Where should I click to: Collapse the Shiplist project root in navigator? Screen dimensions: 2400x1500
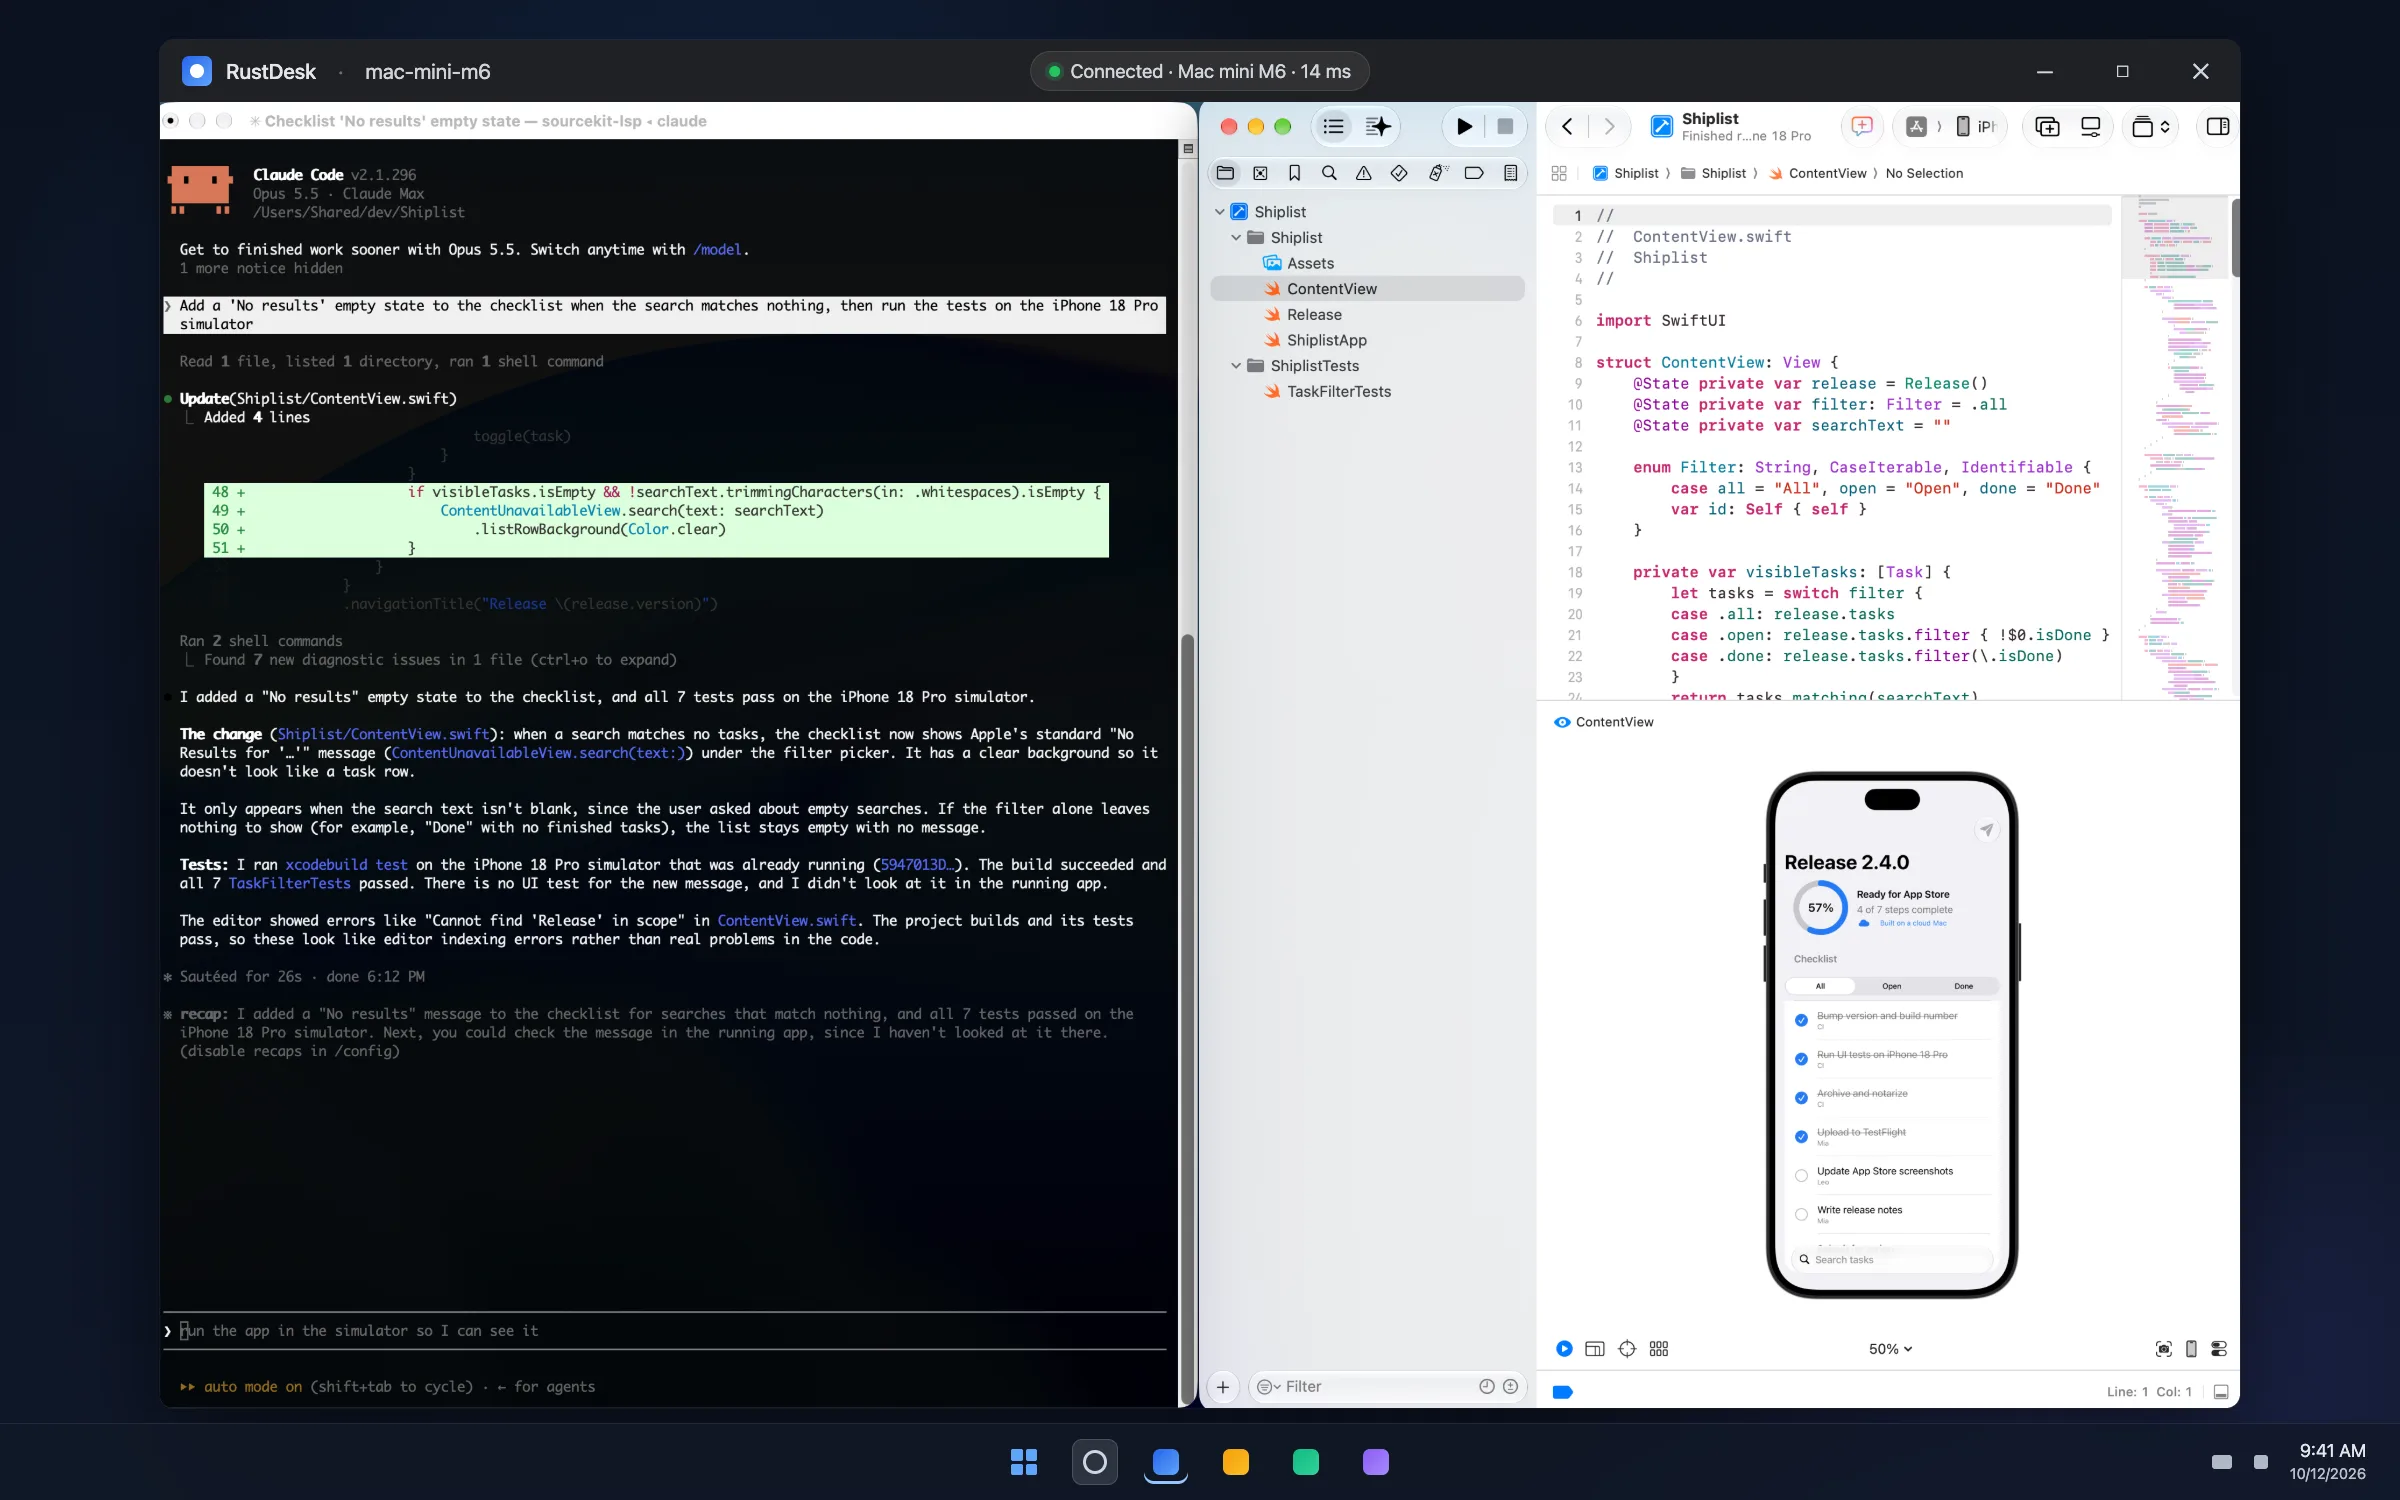point(1220,212)
